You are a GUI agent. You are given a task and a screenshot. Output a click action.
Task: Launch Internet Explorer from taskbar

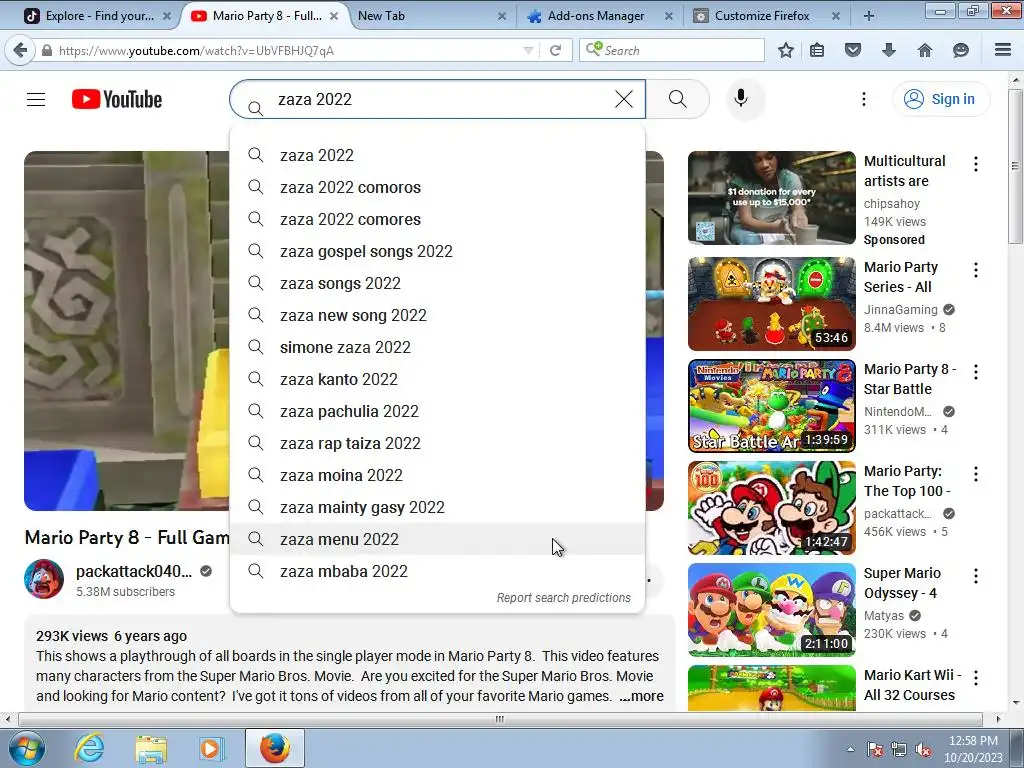[x=89, y=748]
